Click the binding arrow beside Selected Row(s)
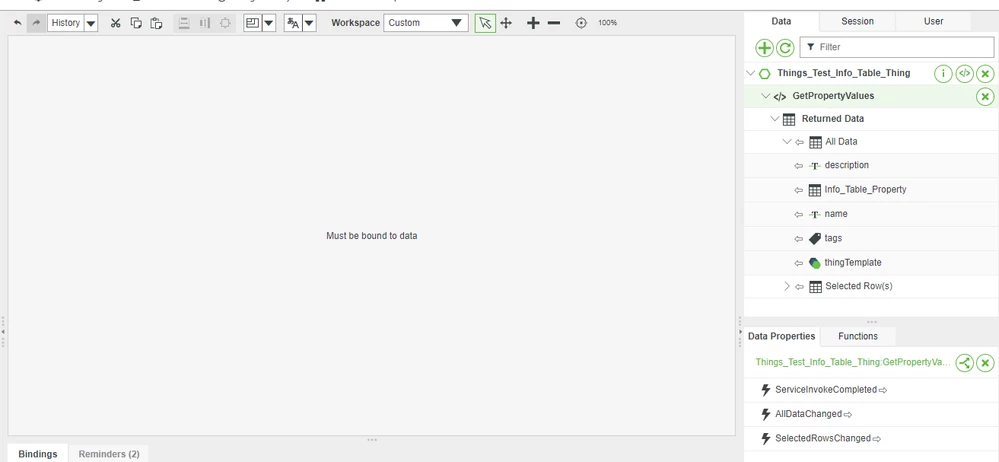 [x=799, y=287]
